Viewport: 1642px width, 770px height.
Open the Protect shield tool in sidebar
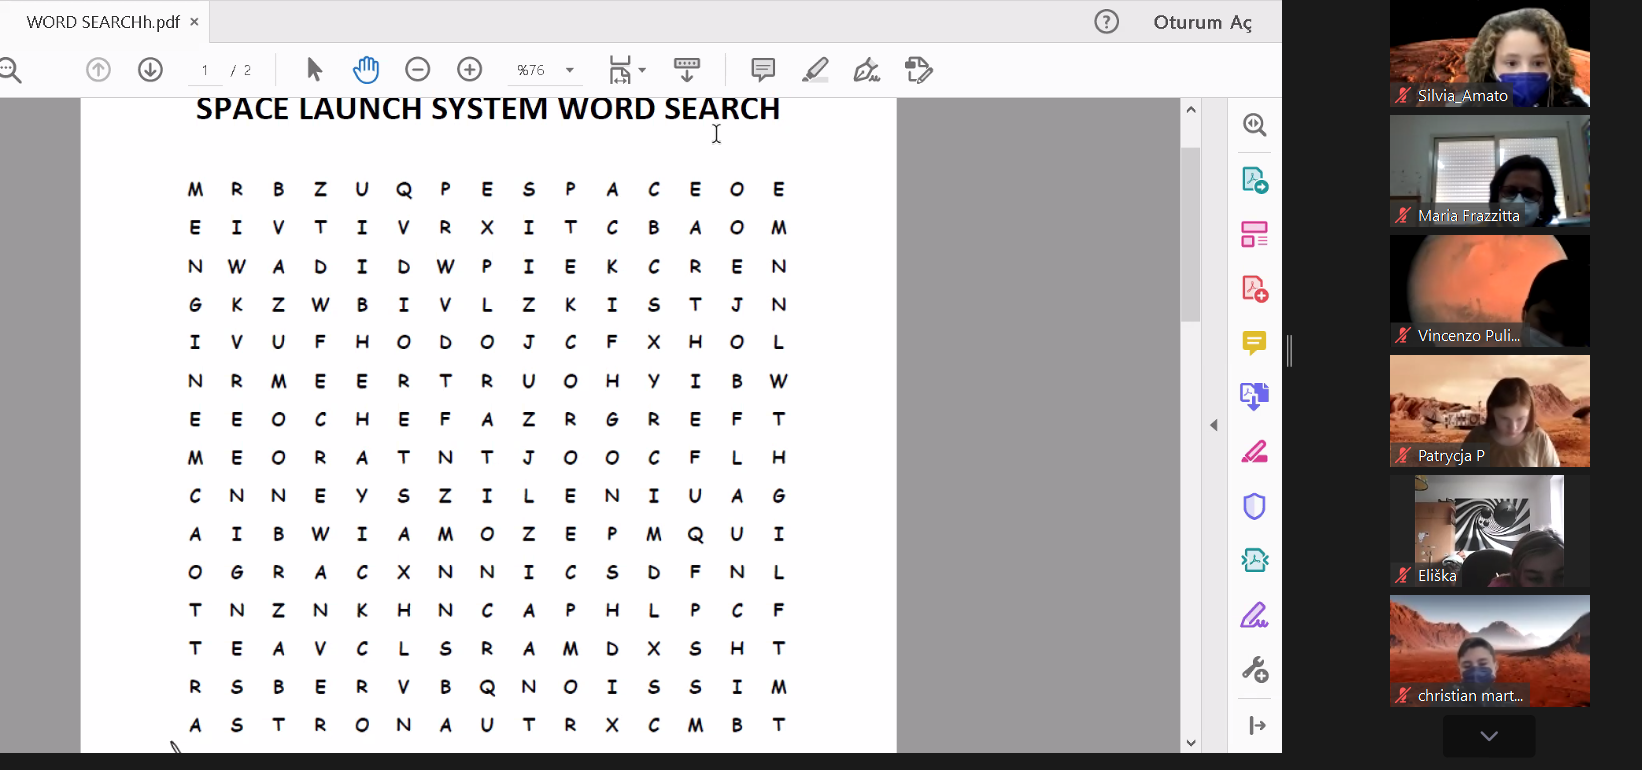pyautogui.click(x=1254, y=506)
